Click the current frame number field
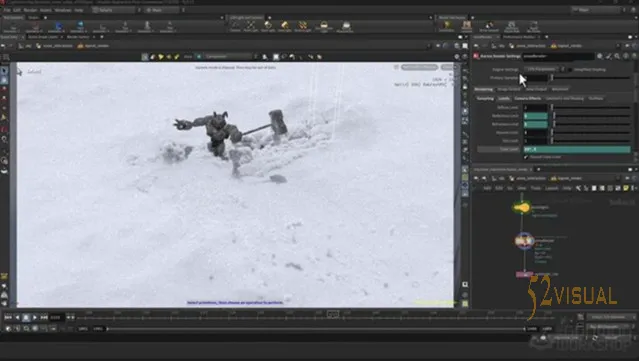639x361 pixels. 56,317
